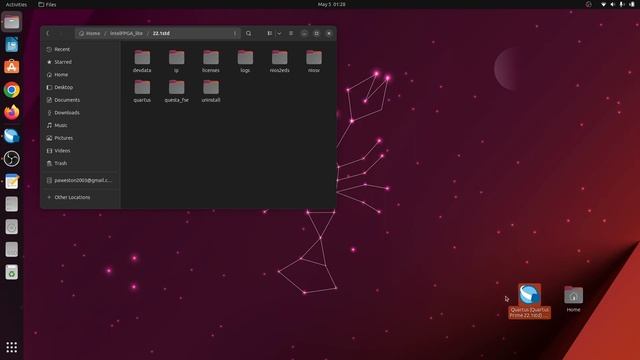This screenshot has height=360, width=640.
Task: Select the devdata folder
Action: [142, 62]
